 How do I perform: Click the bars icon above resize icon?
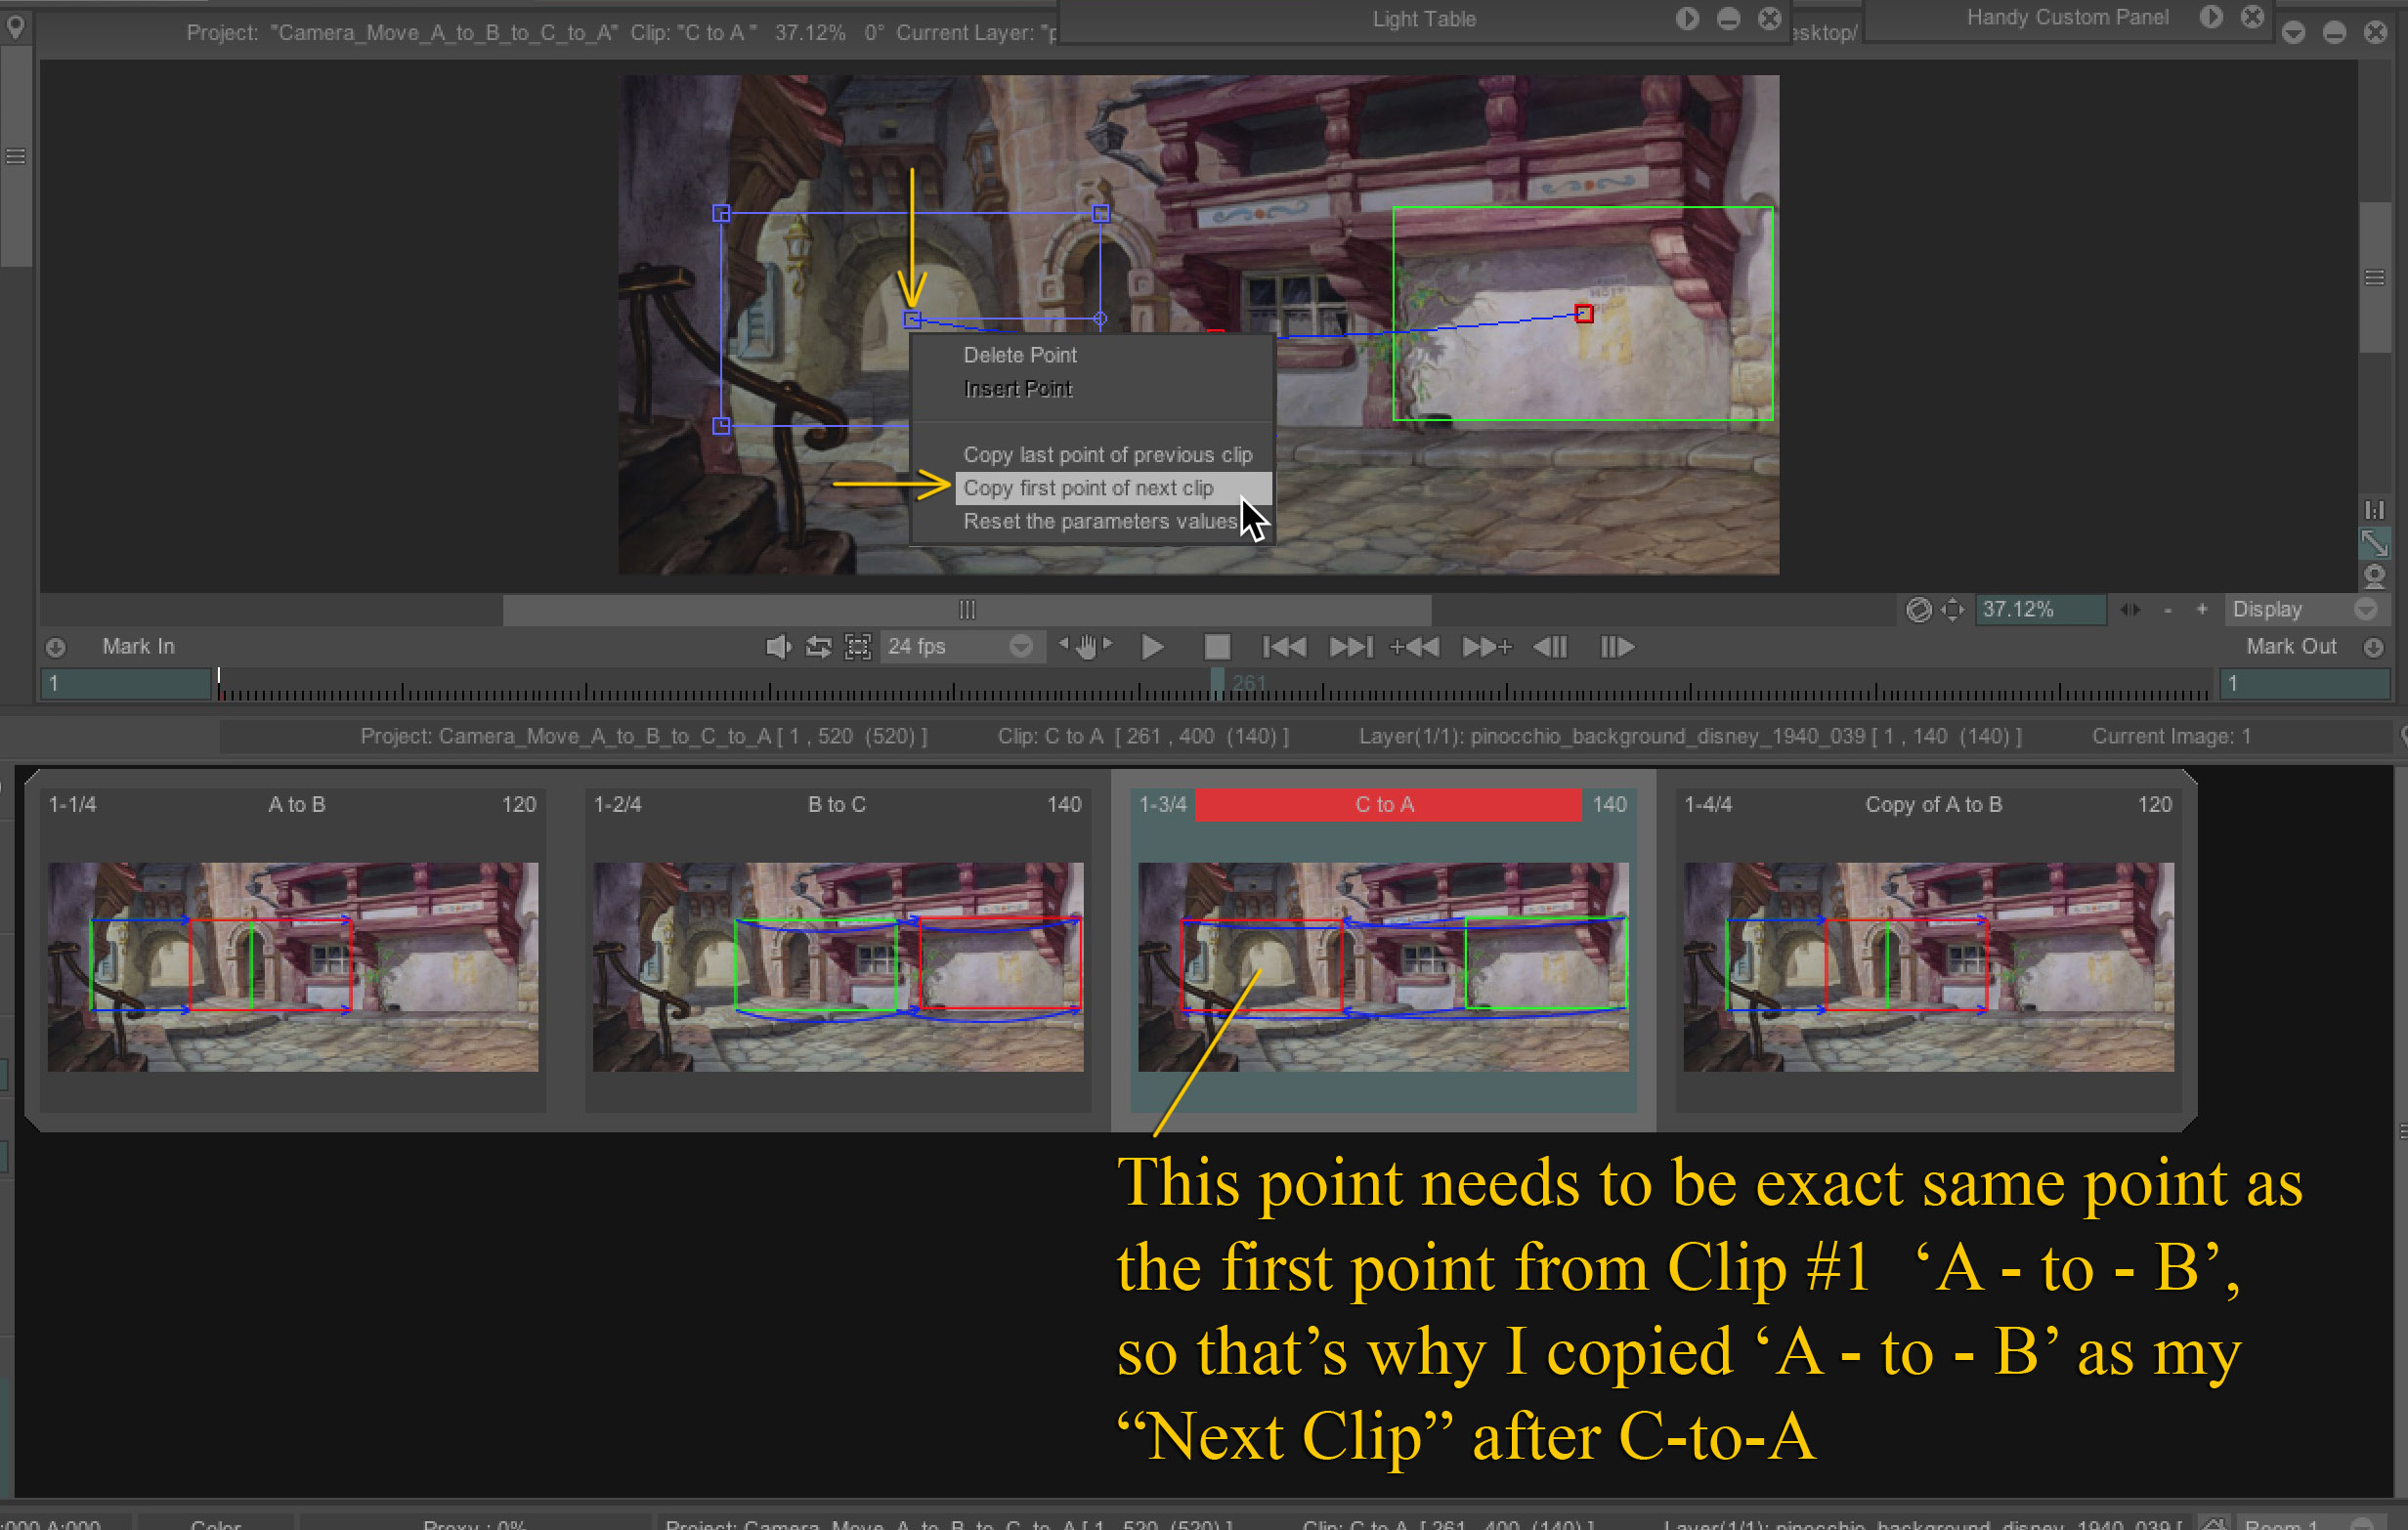pos(2374,510)
